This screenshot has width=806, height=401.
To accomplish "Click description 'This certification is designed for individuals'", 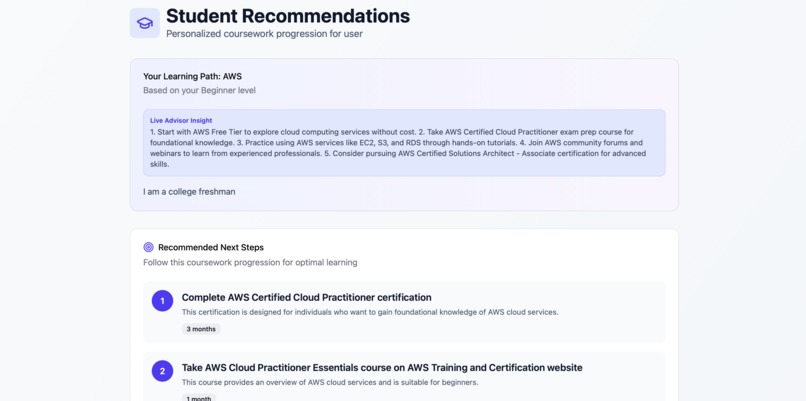I will coord(370,312).
